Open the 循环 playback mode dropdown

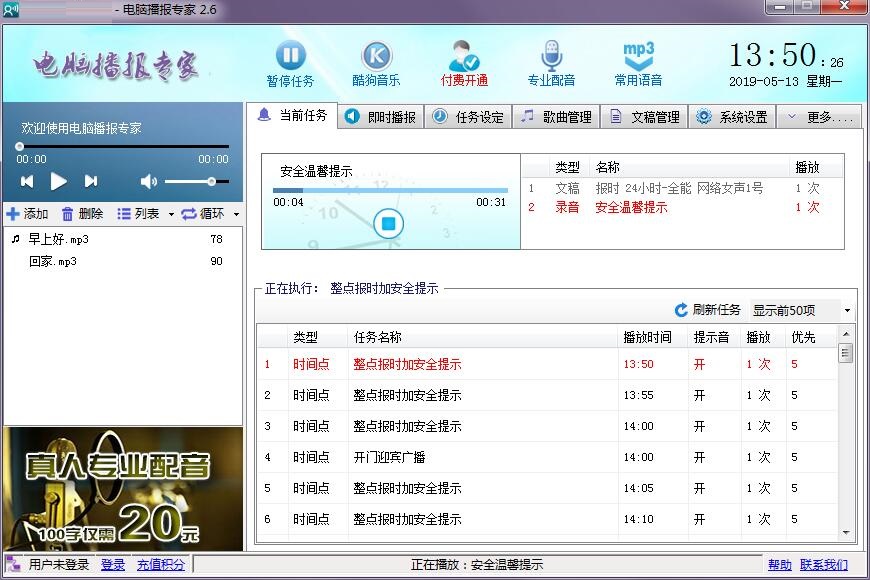(x=210, y=214)
